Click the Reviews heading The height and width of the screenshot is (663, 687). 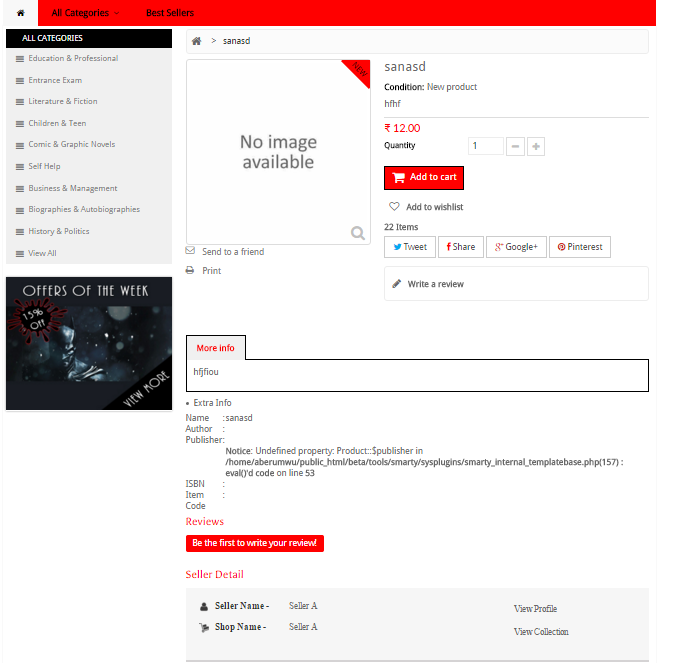pos(205,521)
